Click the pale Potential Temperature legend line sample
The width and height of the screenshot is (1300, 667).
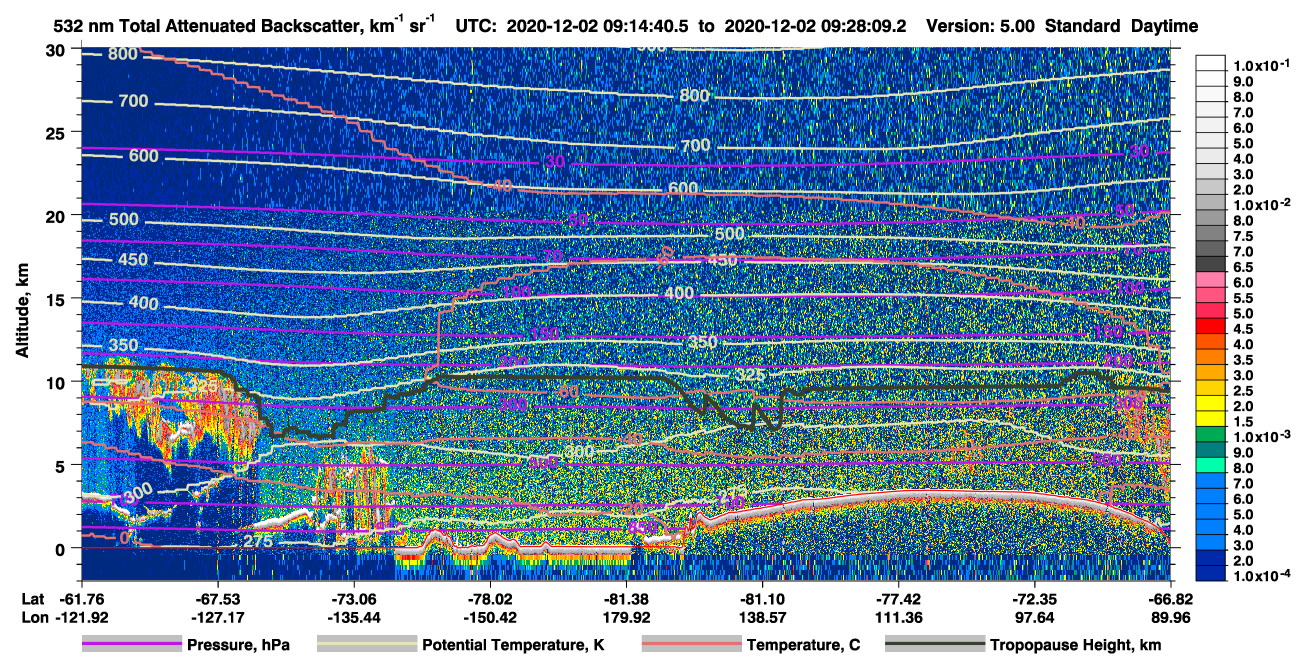coord(366,645)
